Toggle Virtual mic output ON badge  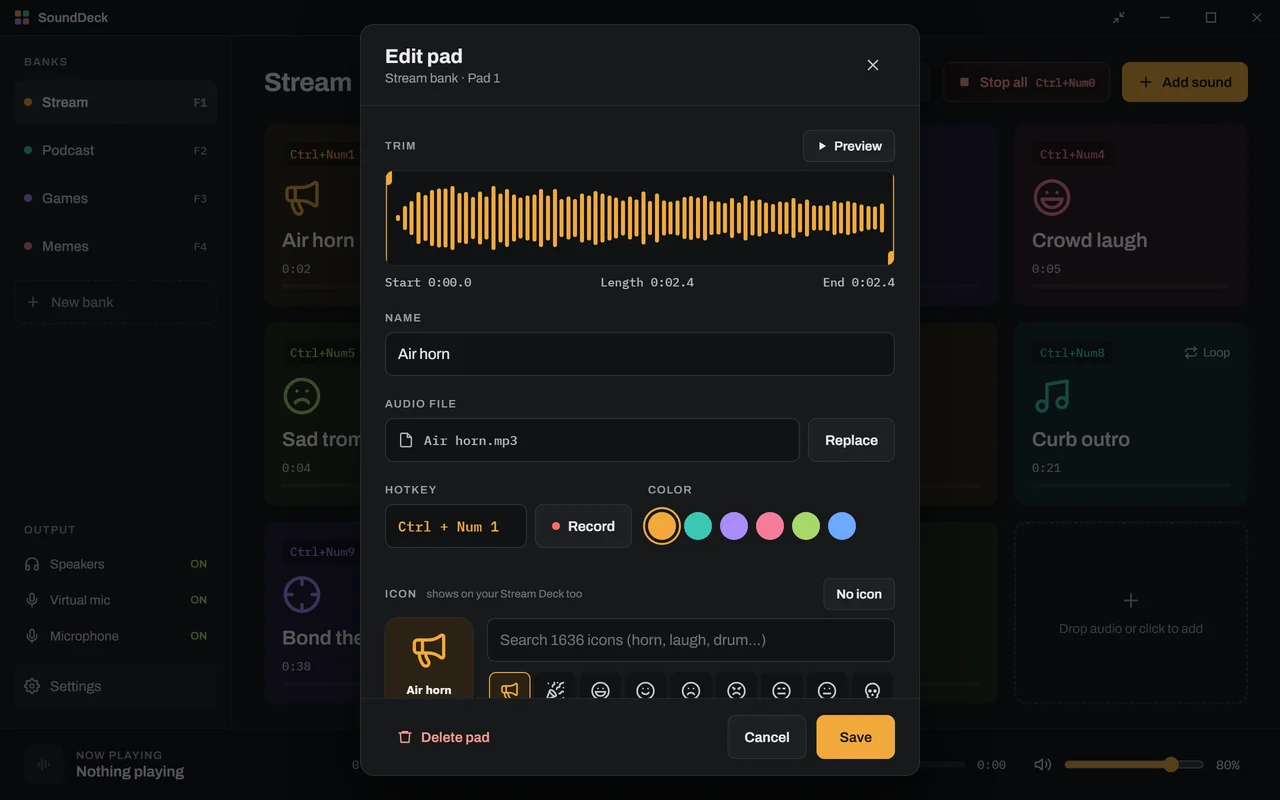[x=199, y=600]
